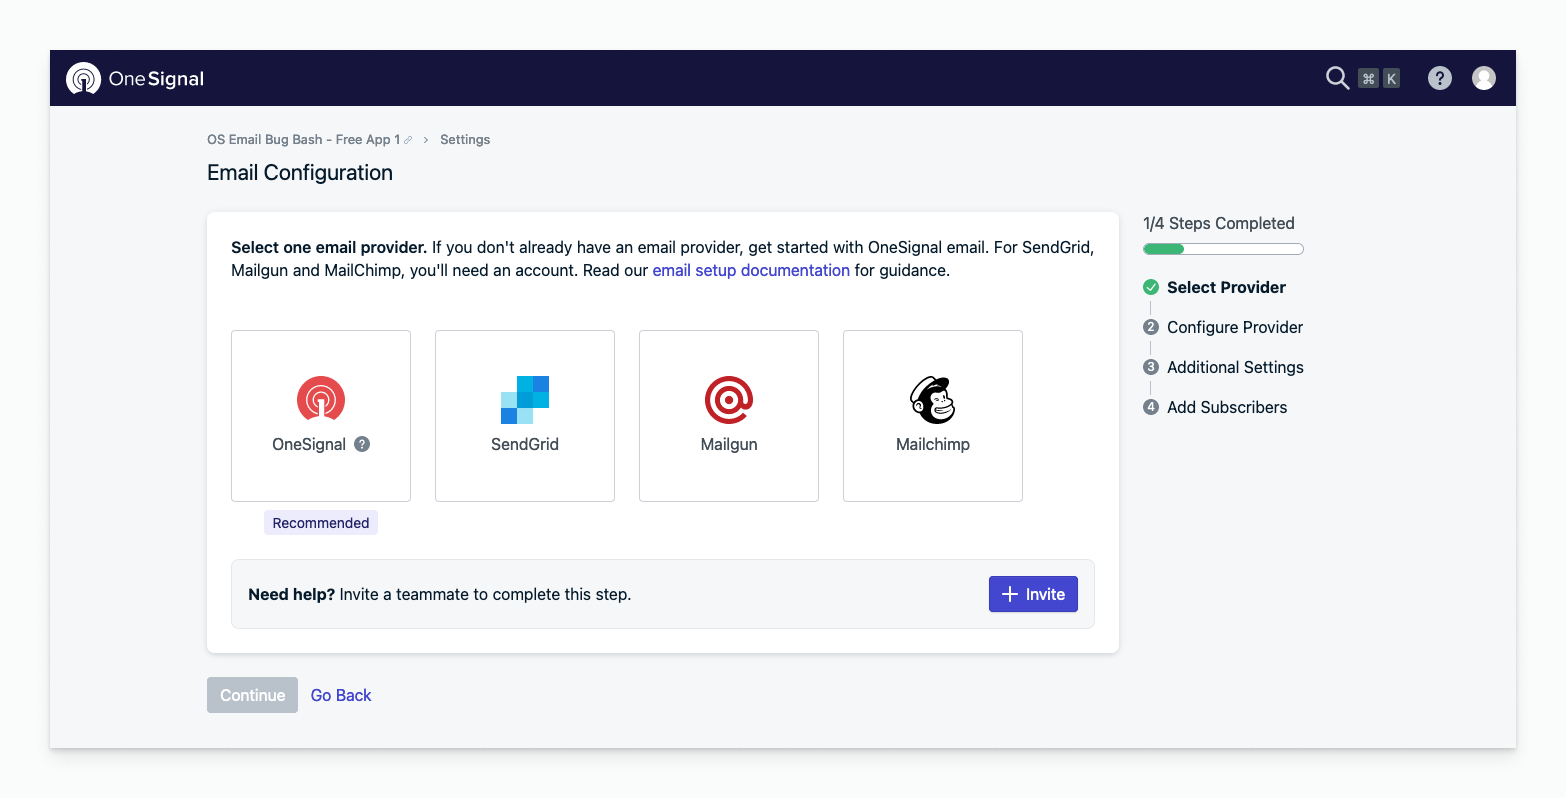
Task: Click the pencil edit icon beside app name
Action: point(408,140)
